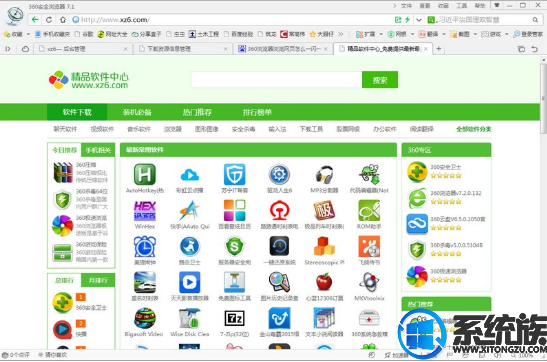Open the 360 first-aid kit icon
This screenshot has width=547, height=362.
click(369, 318)
